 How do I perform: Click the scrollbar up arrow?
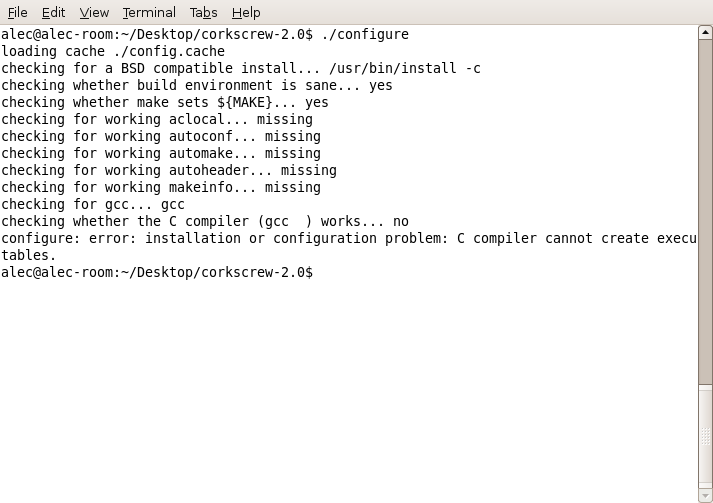pyautogui.click(x=705, y=33)
